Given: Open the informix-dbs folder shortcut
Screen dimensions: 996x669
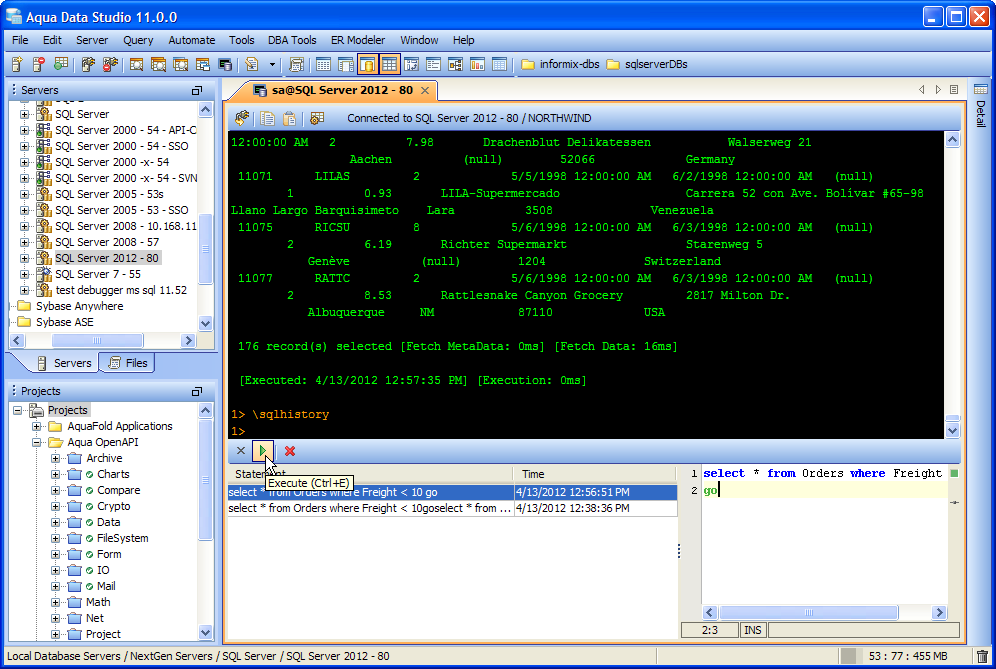Looking at the screenshot, I should tap(560, 64).
